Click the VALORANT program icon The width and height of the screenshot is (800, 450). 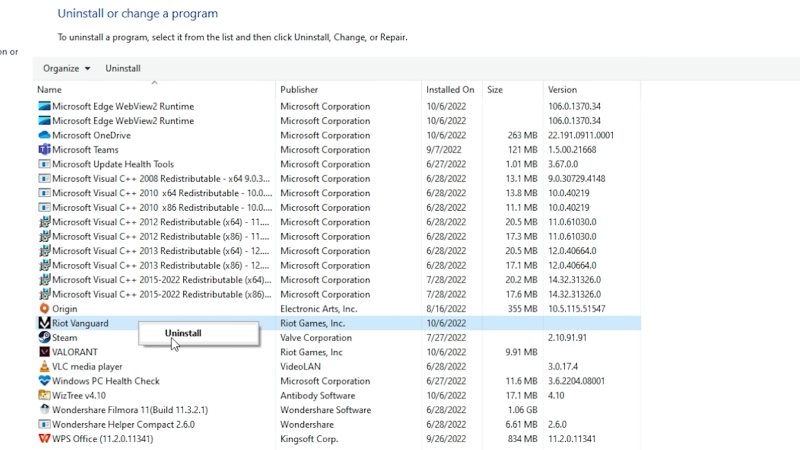[x=44, y=352]
